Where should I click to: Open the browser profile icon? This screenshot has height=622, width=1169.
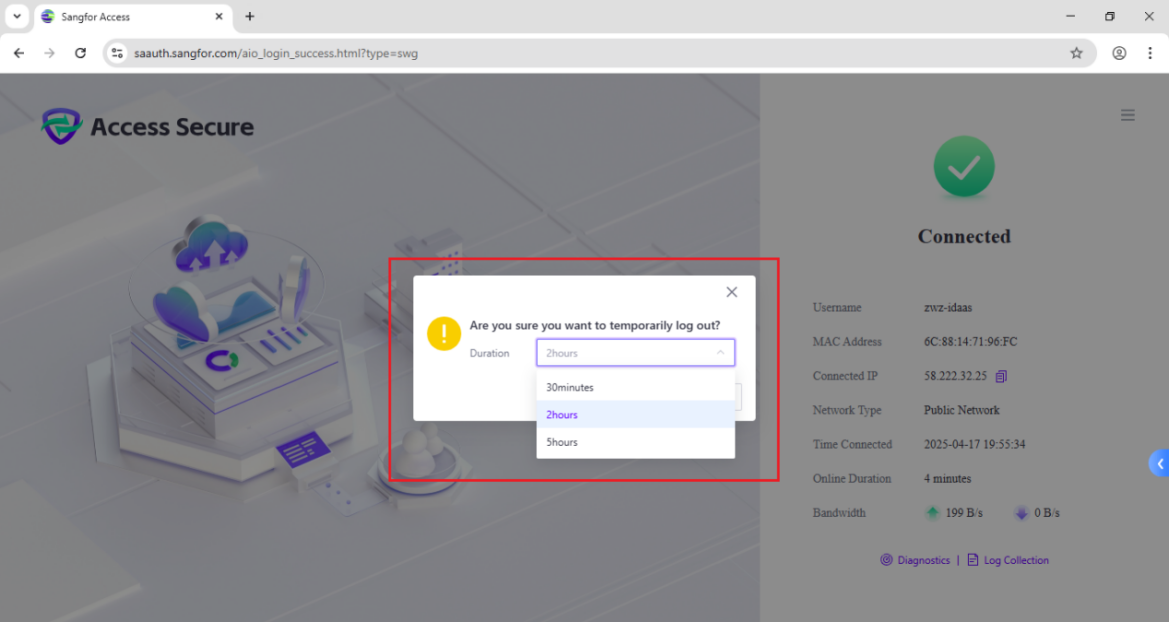pyautogui.click(x=1119, y=53)
